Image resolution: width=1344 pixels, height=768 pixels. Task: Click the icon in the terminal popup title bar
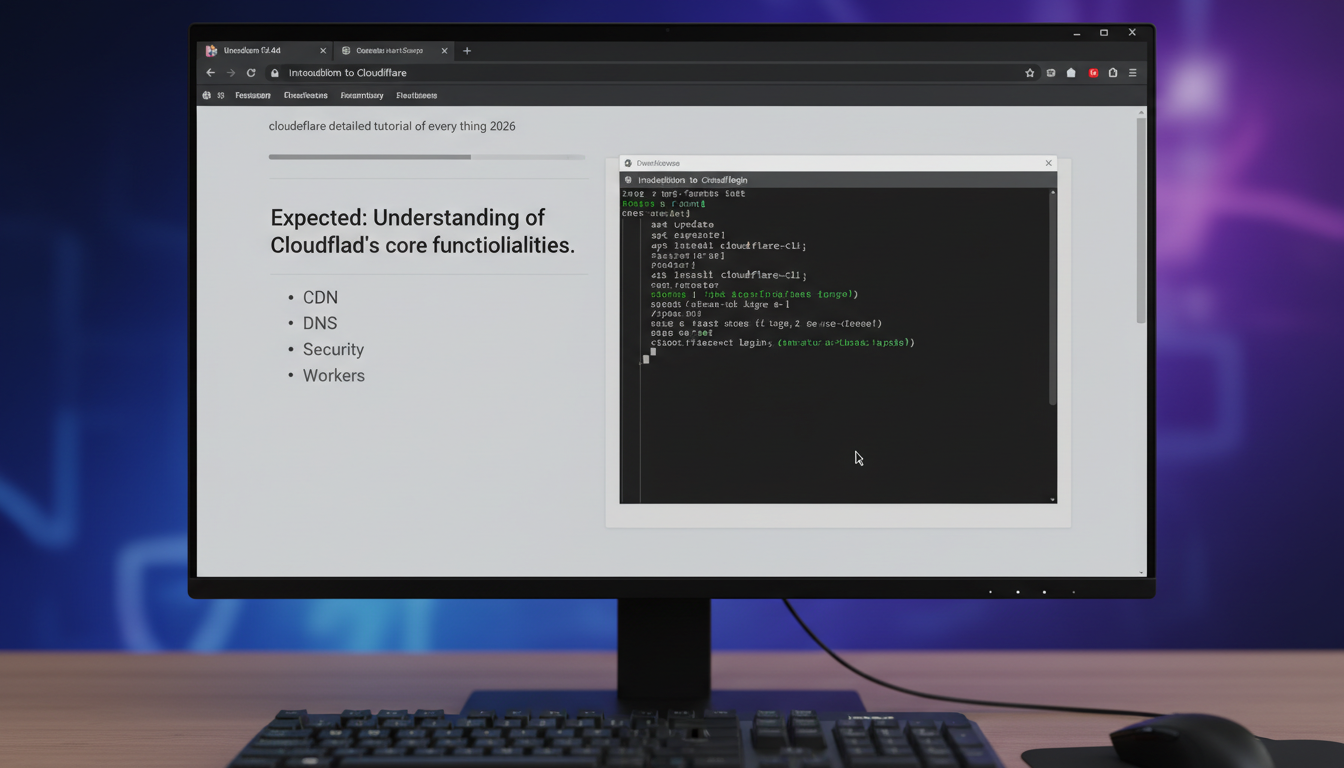(x=628, y=163)
